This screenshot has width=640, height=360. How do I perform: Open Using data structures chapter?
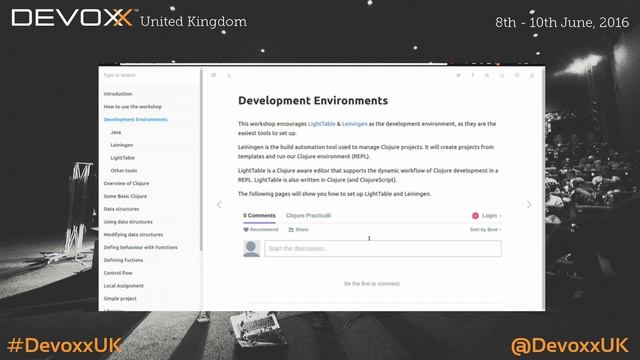(x=128, y=222)
